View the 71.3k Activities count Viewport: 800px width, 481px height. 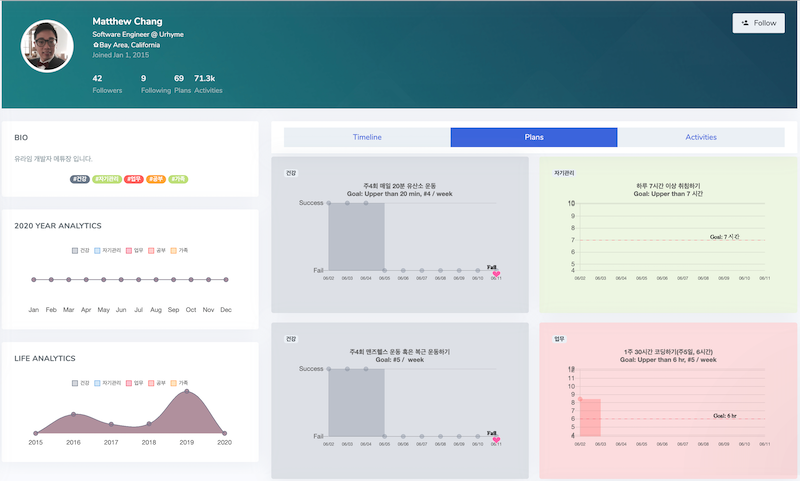208,84
